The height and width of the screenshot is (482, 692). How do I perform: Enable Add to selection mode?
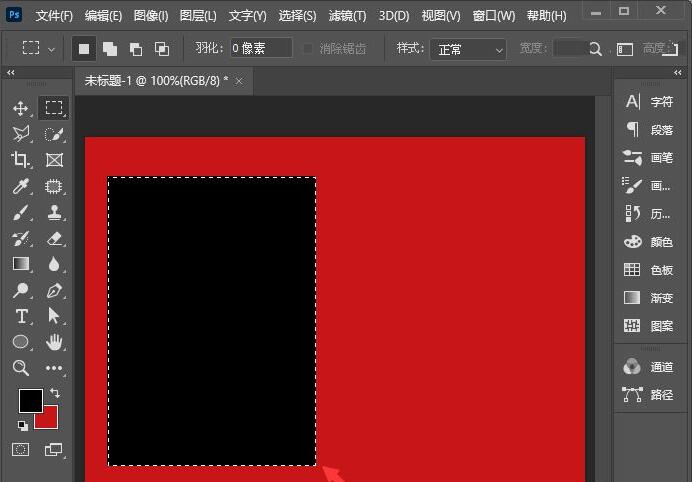click(109, 49)
